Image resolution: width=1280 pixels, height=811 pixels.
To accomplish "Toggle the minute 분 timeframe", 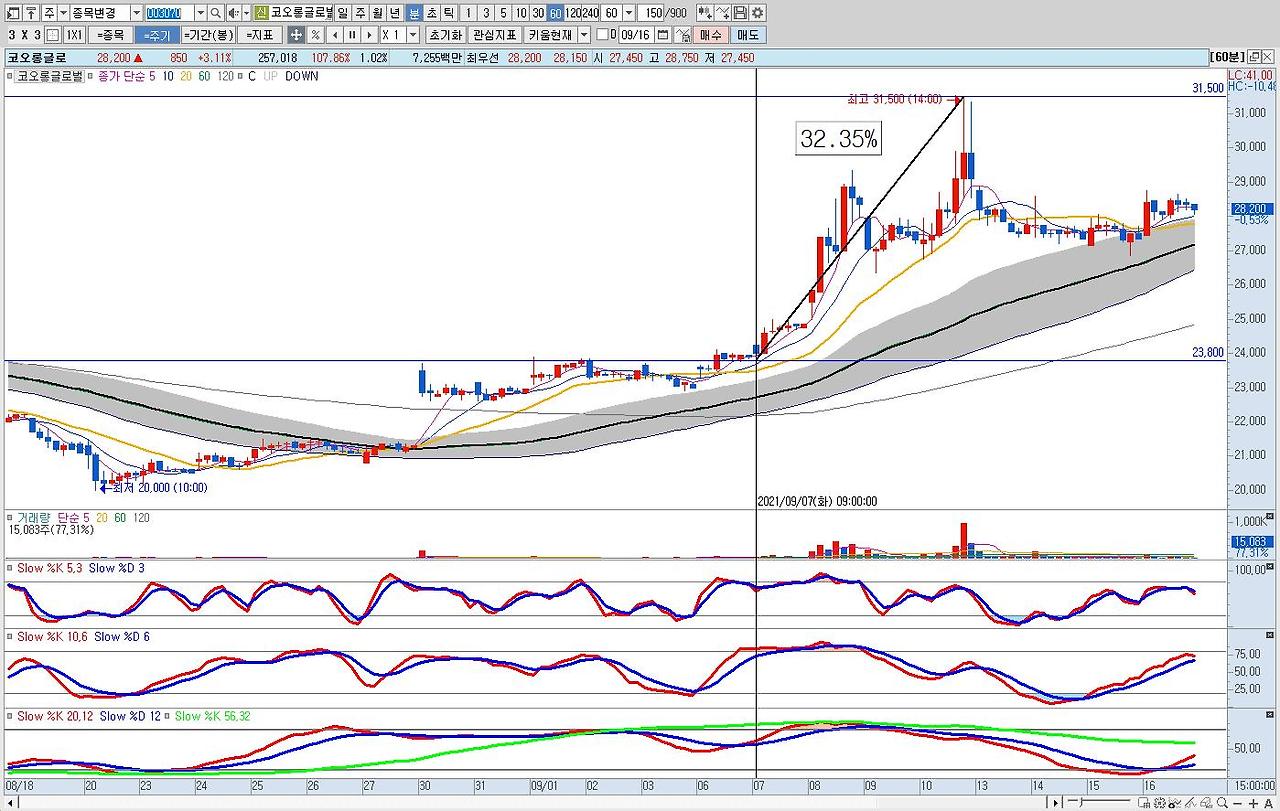I will point(414,13).
